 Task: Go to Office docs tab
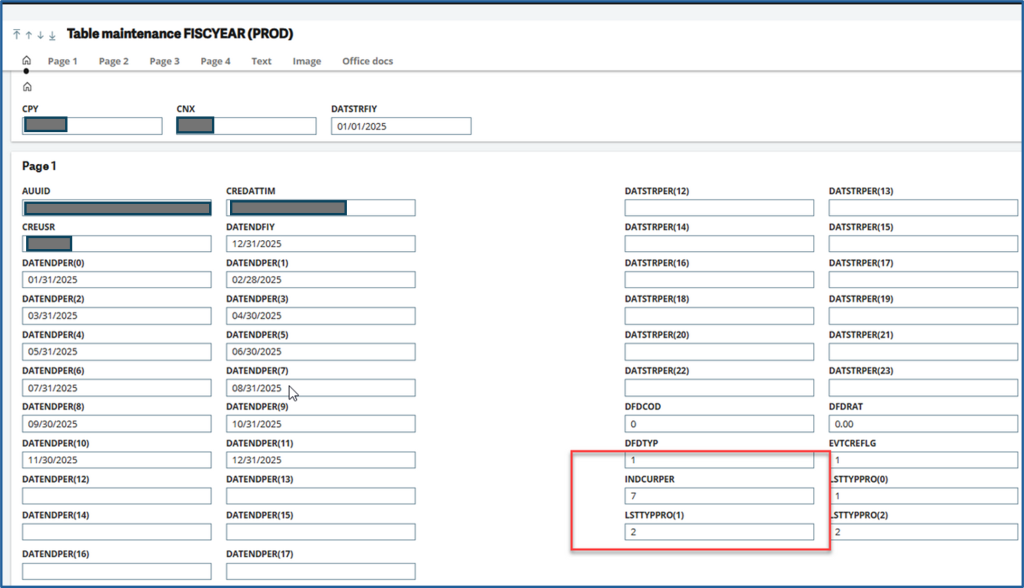[367, 62]
